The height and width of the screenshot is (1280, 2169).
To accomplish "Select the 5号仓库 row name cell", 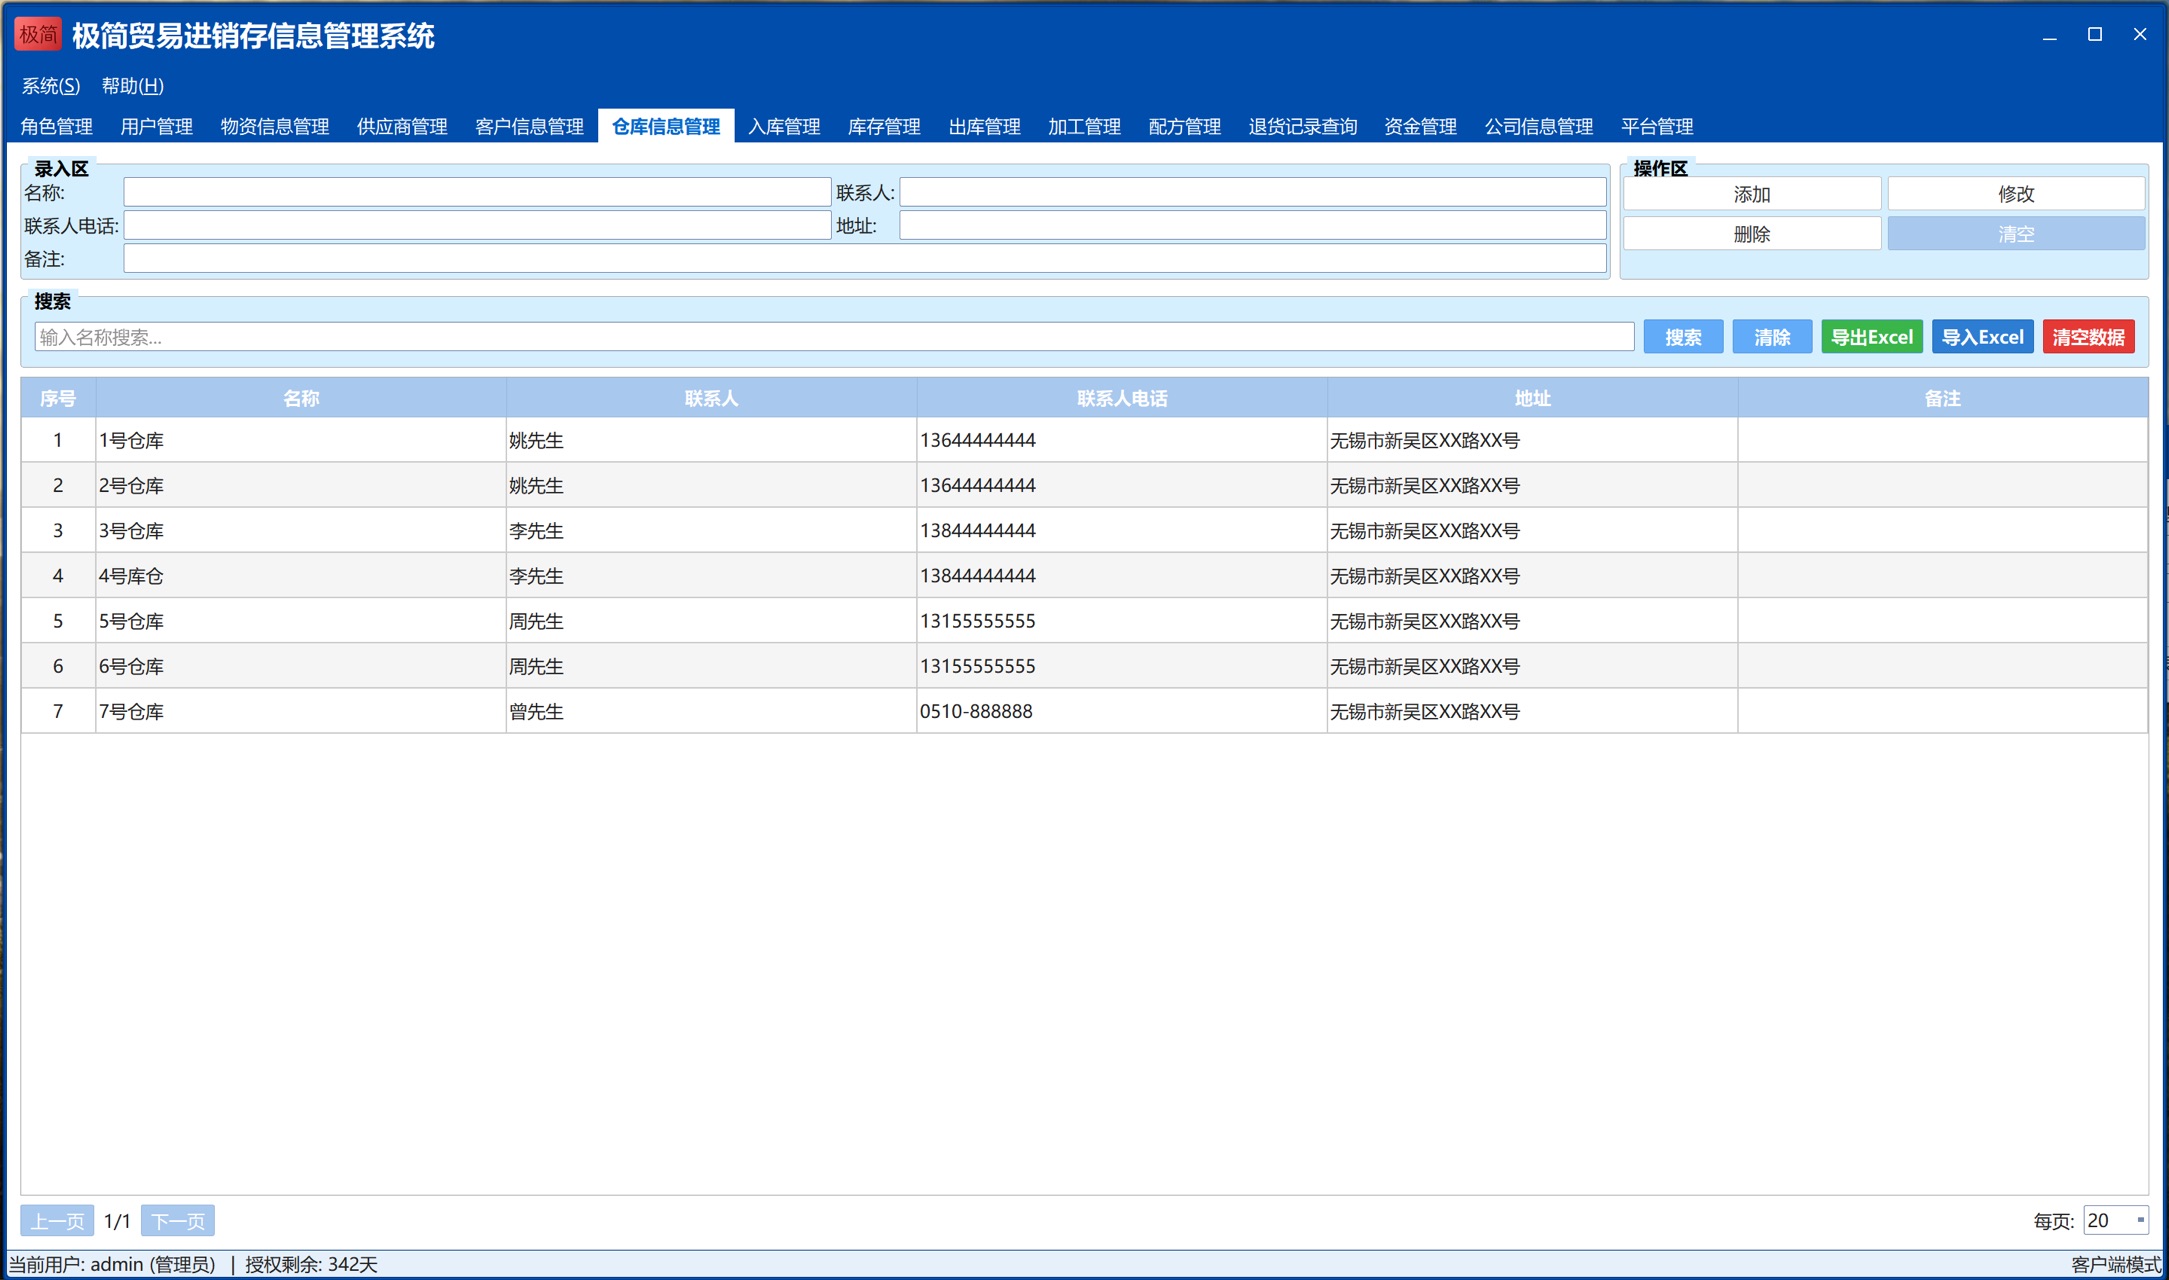I will point(301,621).
